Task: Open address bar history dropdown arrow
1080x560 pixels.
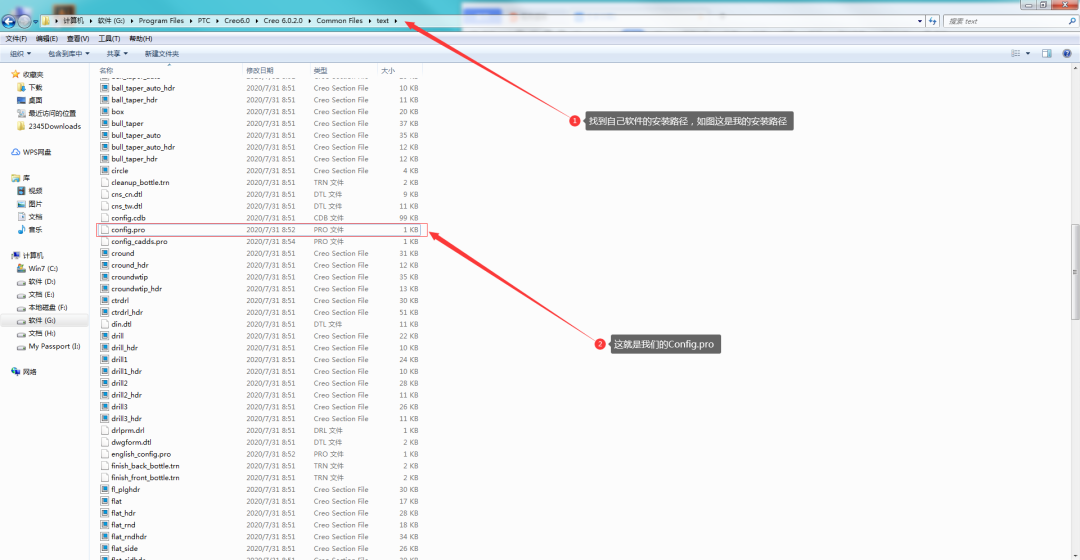Action: (920, 21)
